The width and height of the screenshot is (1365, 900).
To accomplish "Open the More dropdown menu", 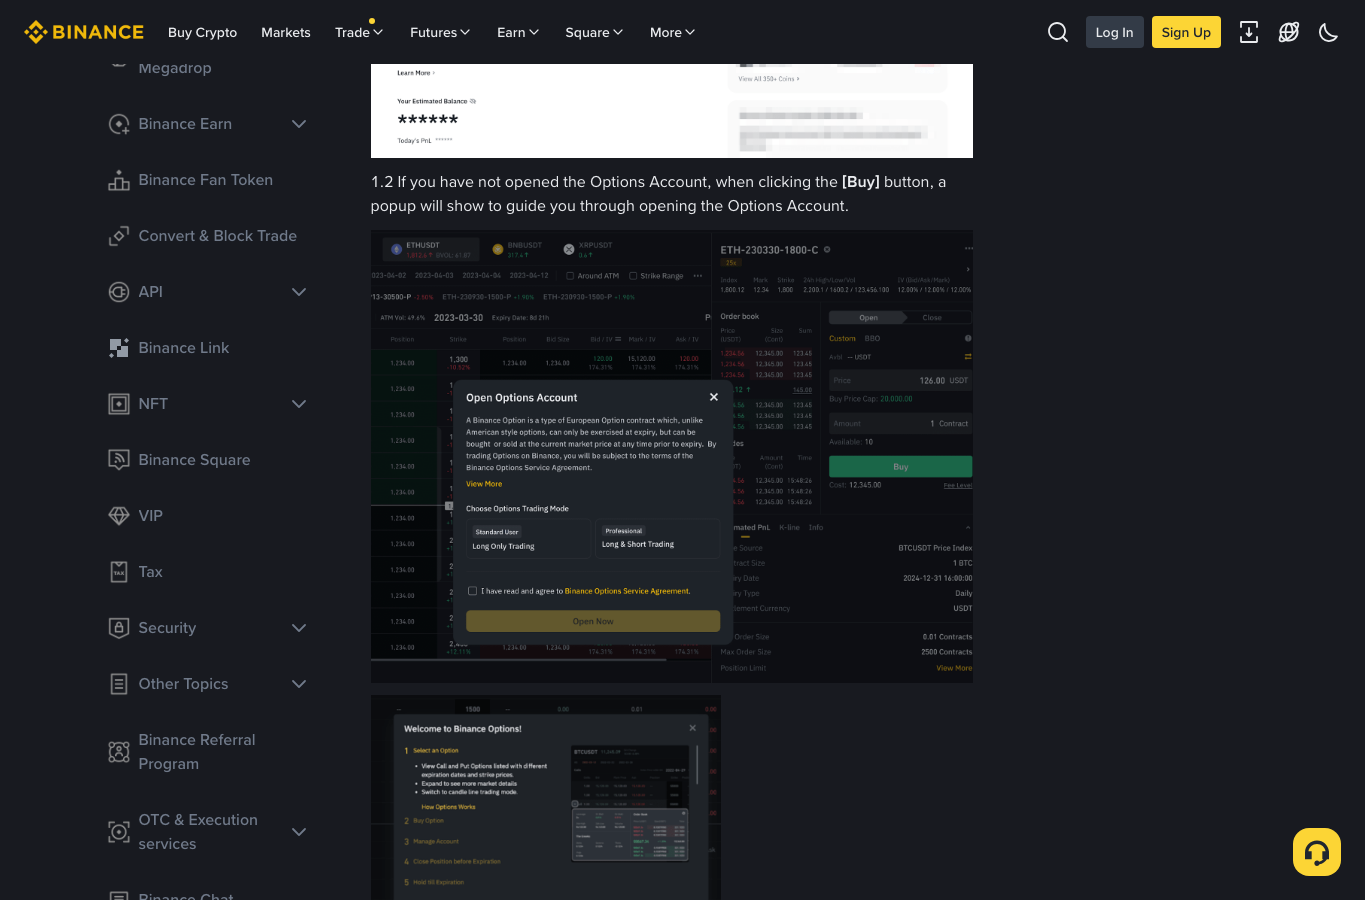I will (672, 32).
